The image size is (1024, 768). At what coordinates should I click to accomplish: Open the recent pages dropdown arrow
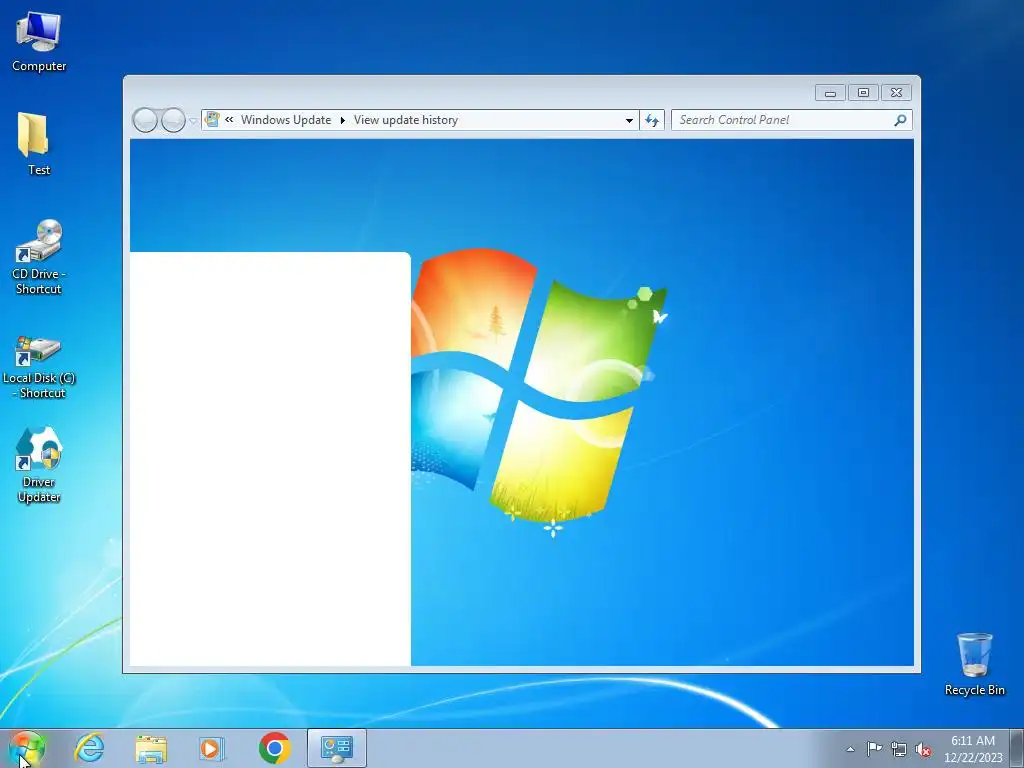pos(193,121)
